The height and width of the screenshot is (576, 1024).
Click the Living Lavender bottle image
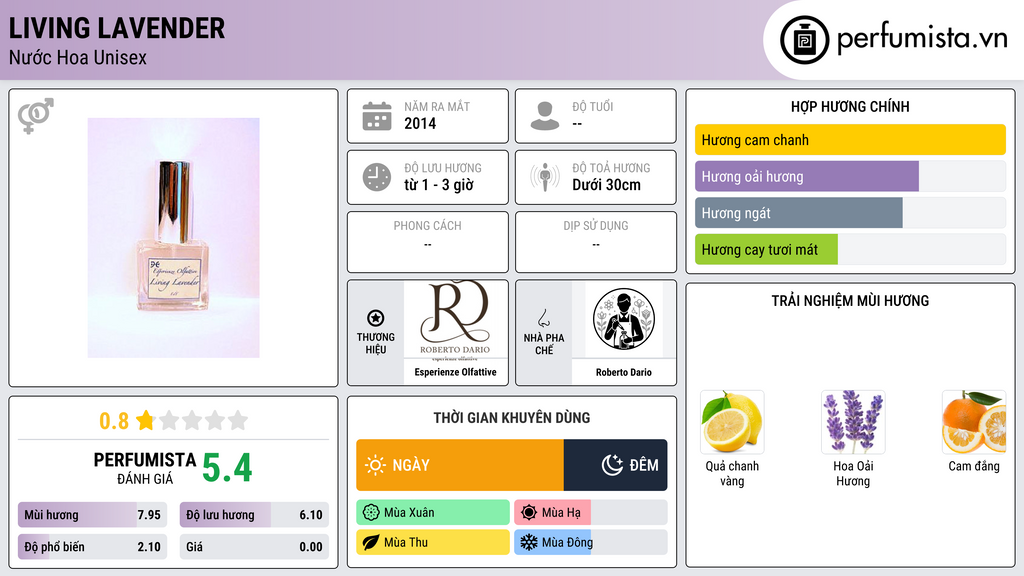click(174, 238)
